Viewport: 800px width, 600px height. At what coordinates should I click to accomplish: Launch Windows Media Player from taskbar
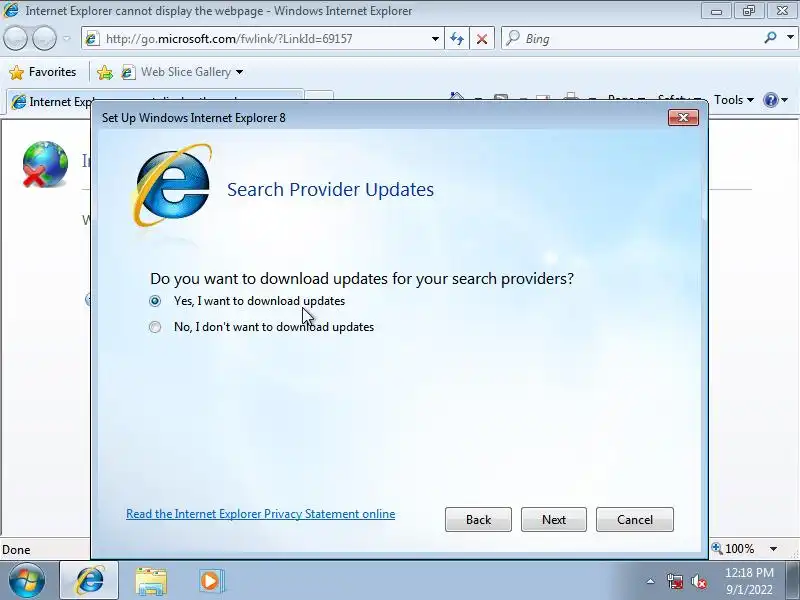coord(211,581)
